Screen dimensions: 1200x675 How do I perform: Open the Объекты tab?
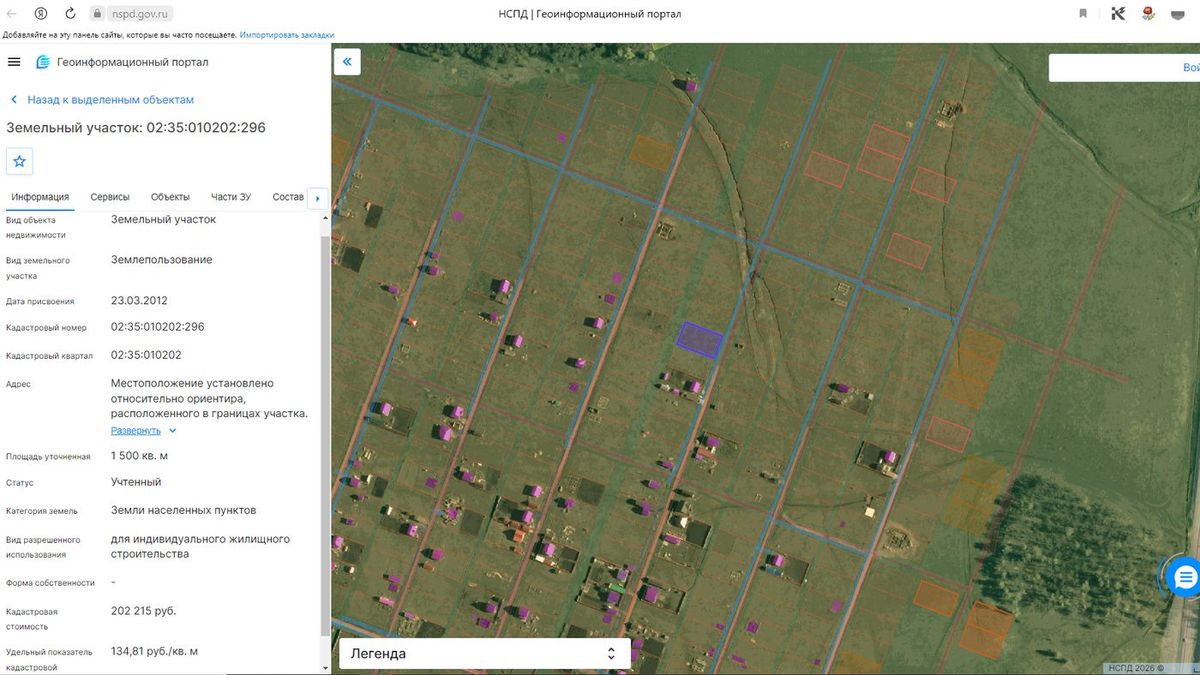[x=170, y=197]
